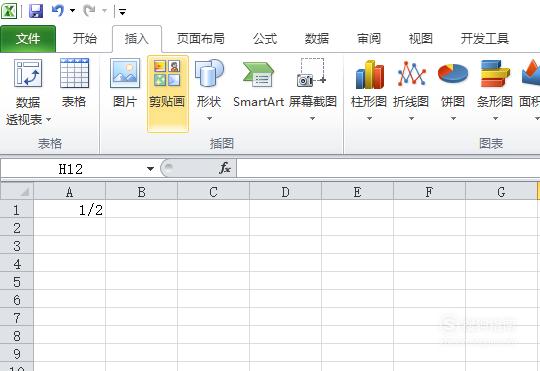Select row 6 header
Screen dimensions: 540x371
point(17,299)
